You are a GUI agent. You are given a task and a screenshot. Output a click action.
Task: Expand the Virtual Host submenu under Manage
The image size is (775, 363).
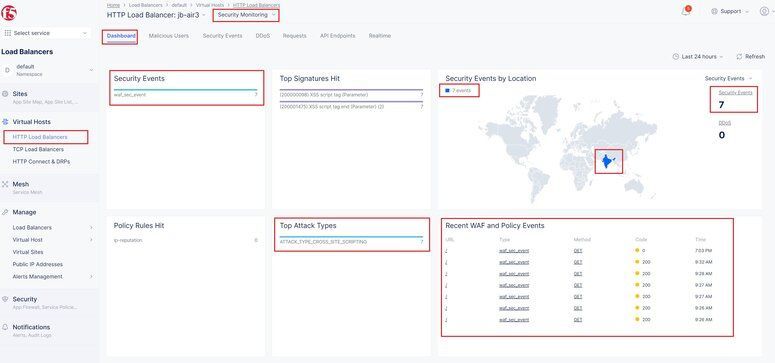coord(91,240)
